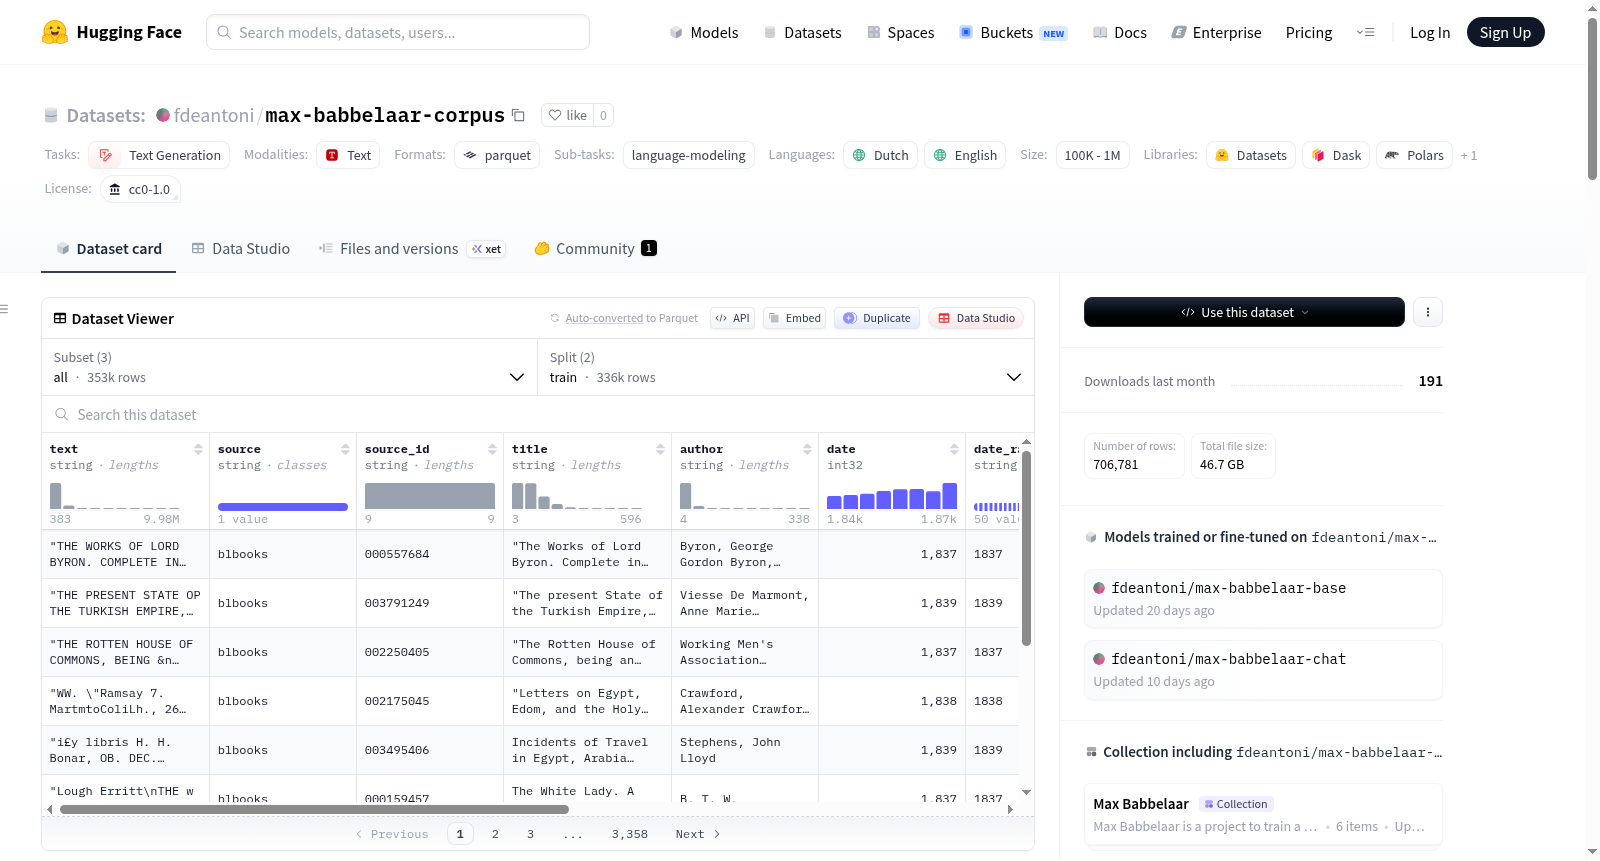Viewport: 1600px width, 861px height.
Task: Click the Sign Up button
Action: coord(1505,32)
